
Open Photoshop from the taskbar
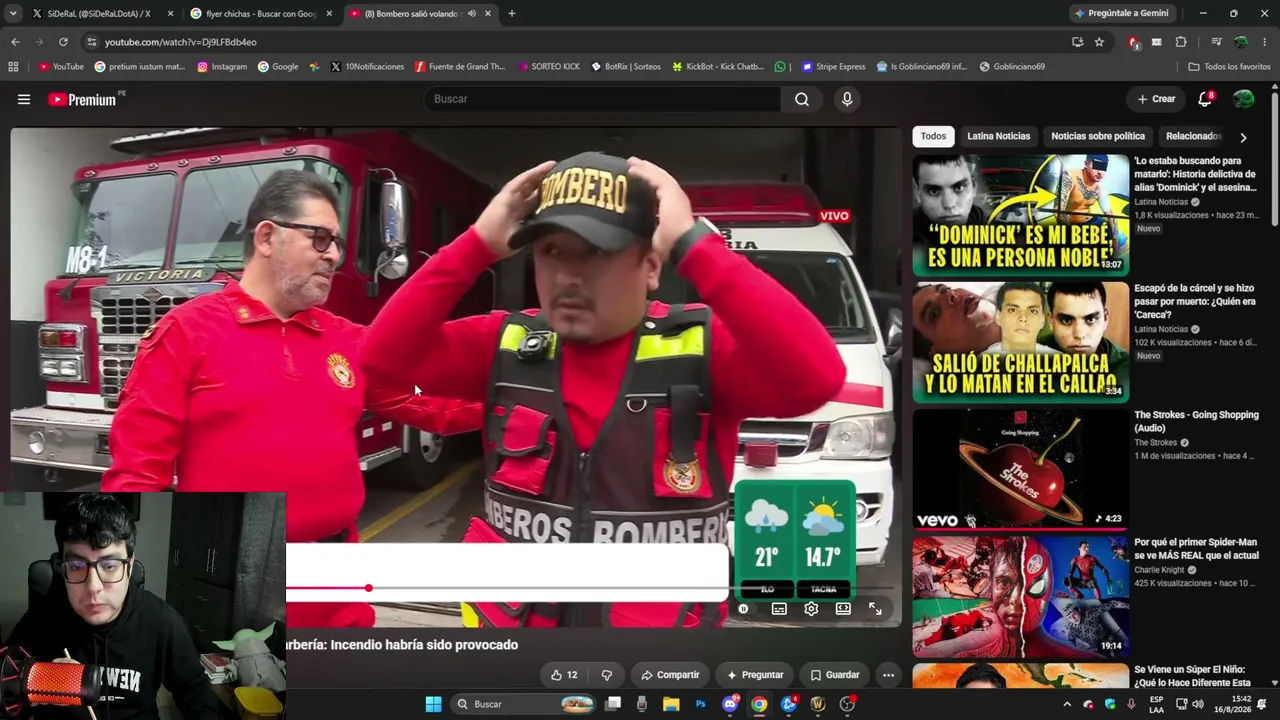click(700, 704)
